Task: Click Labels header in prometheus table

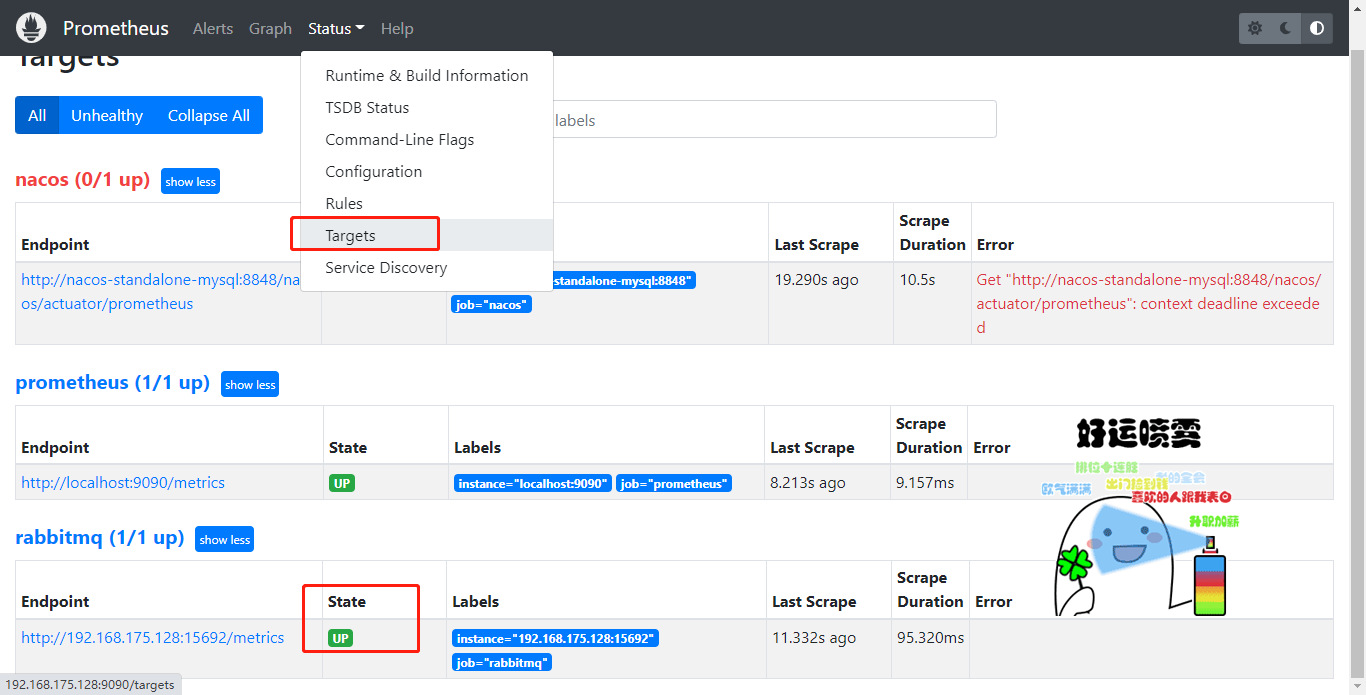Action: point(477,447)
